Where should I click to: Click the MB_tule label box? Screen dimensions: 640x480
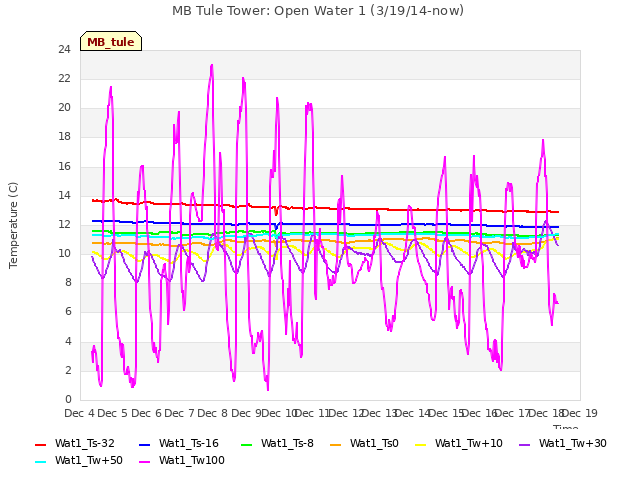111,41
